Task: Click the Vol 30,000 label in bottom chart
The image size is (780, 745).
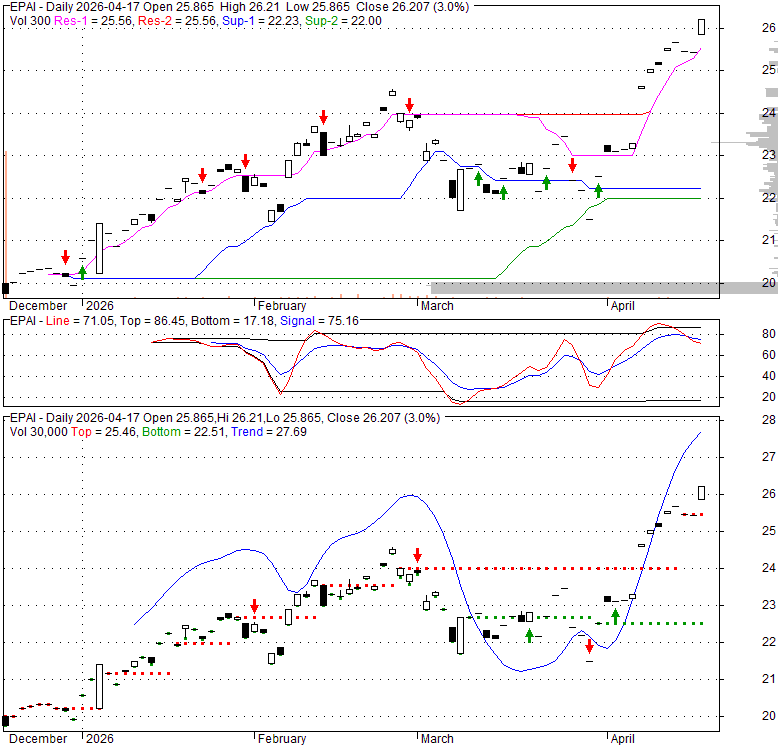Action: coord(46,431)
